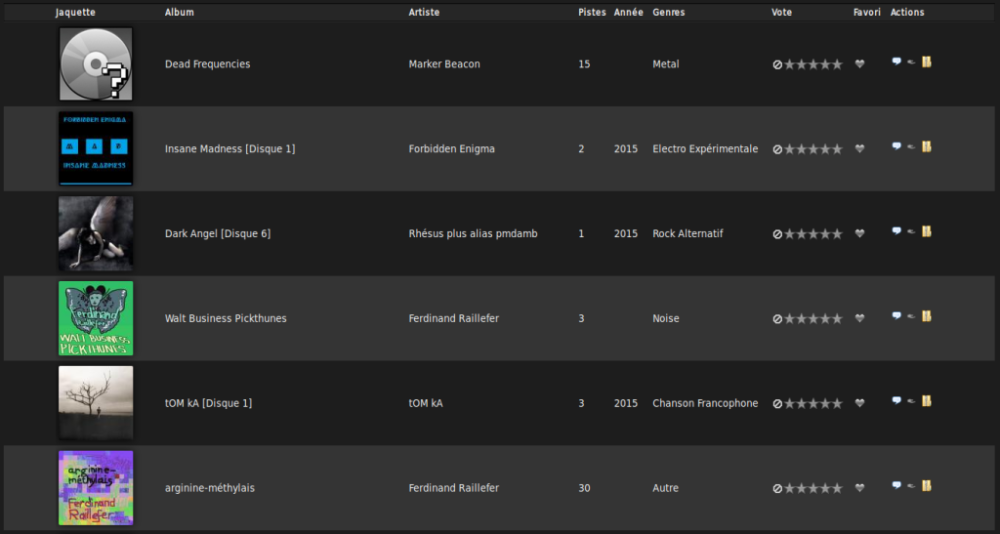Mark Insane Madness as a favorite
The image size is (1000, 534).
click(x=860, y=149)
